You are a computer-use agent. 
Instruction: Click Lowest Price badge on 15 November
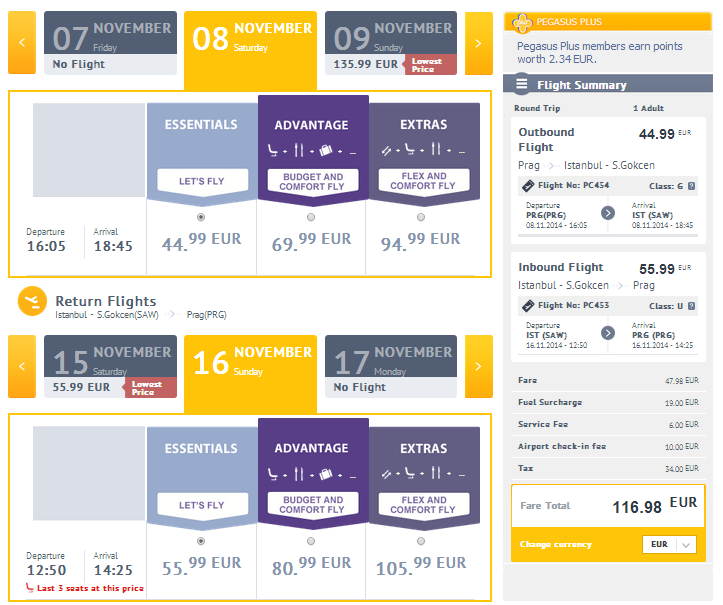click(x=150, y=388)
